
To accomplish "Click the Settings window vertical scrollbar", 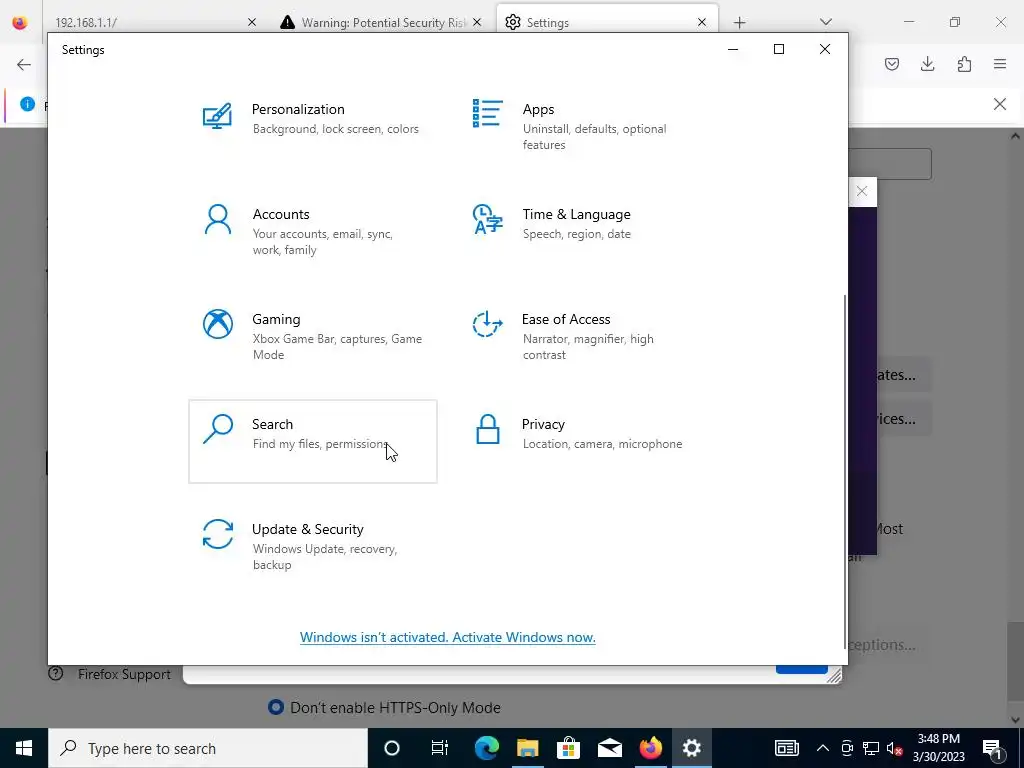I will point(845,470).
